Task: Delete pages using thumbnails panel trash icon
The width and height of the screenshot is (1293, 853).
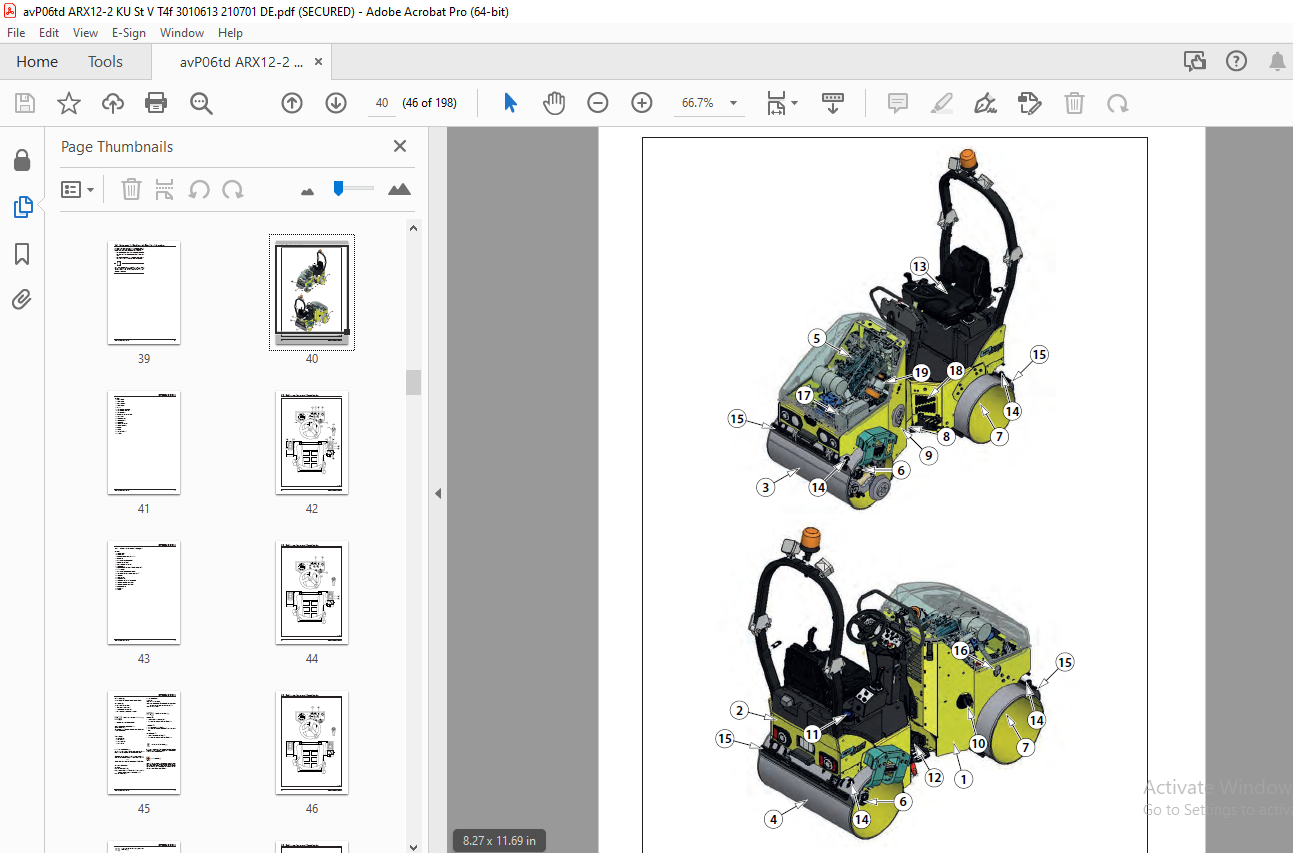Action: (131, 189)
